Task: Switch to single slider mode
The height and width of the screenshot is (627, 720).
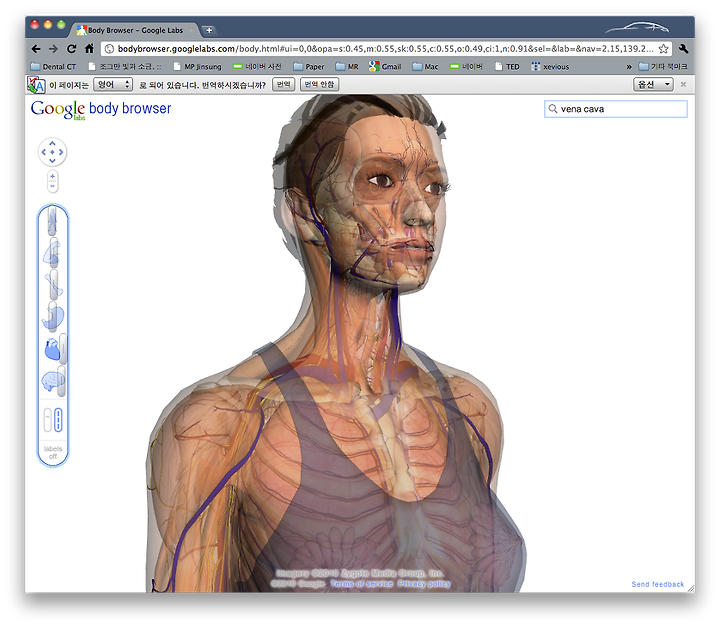Action: pyautogui.click(x=47, y=420)
